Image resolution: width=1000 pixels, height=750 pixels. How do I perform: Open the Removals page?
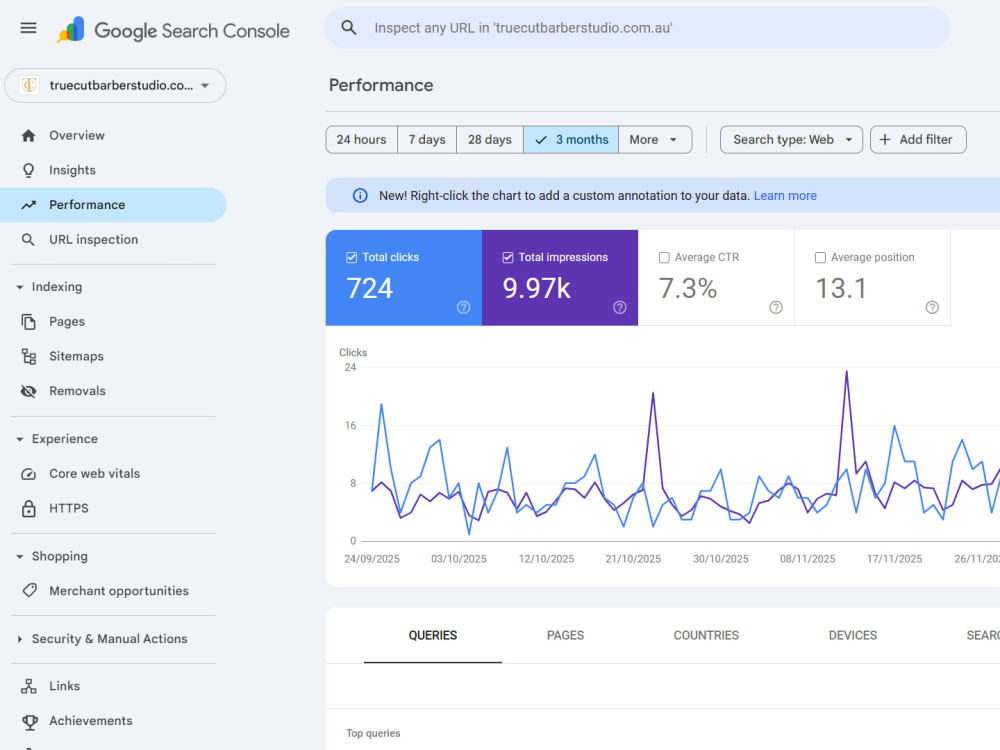[x=114, y=391]
